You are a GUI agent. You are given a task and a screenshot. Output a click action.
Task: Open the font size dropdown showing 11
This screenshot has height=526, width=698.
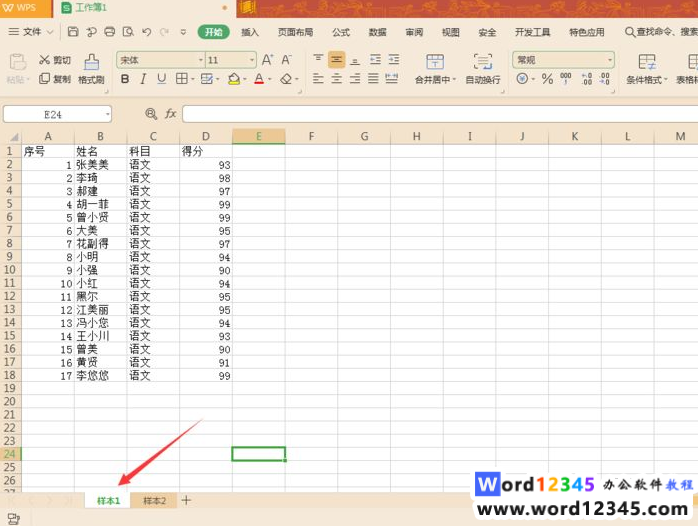(x=252, y=60)
